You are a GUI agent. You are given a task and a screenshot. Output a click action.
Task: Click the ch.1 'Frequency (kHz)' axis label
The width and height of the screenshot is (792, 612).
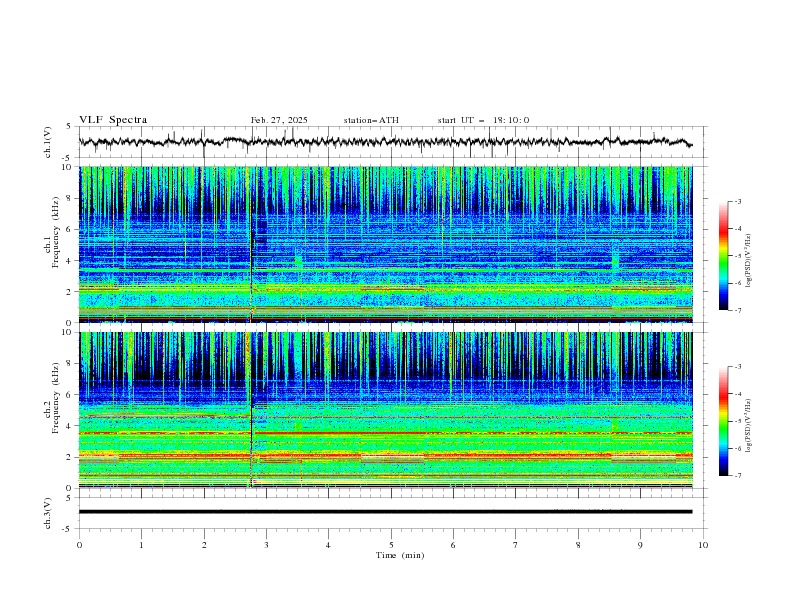tap(56, 232)
